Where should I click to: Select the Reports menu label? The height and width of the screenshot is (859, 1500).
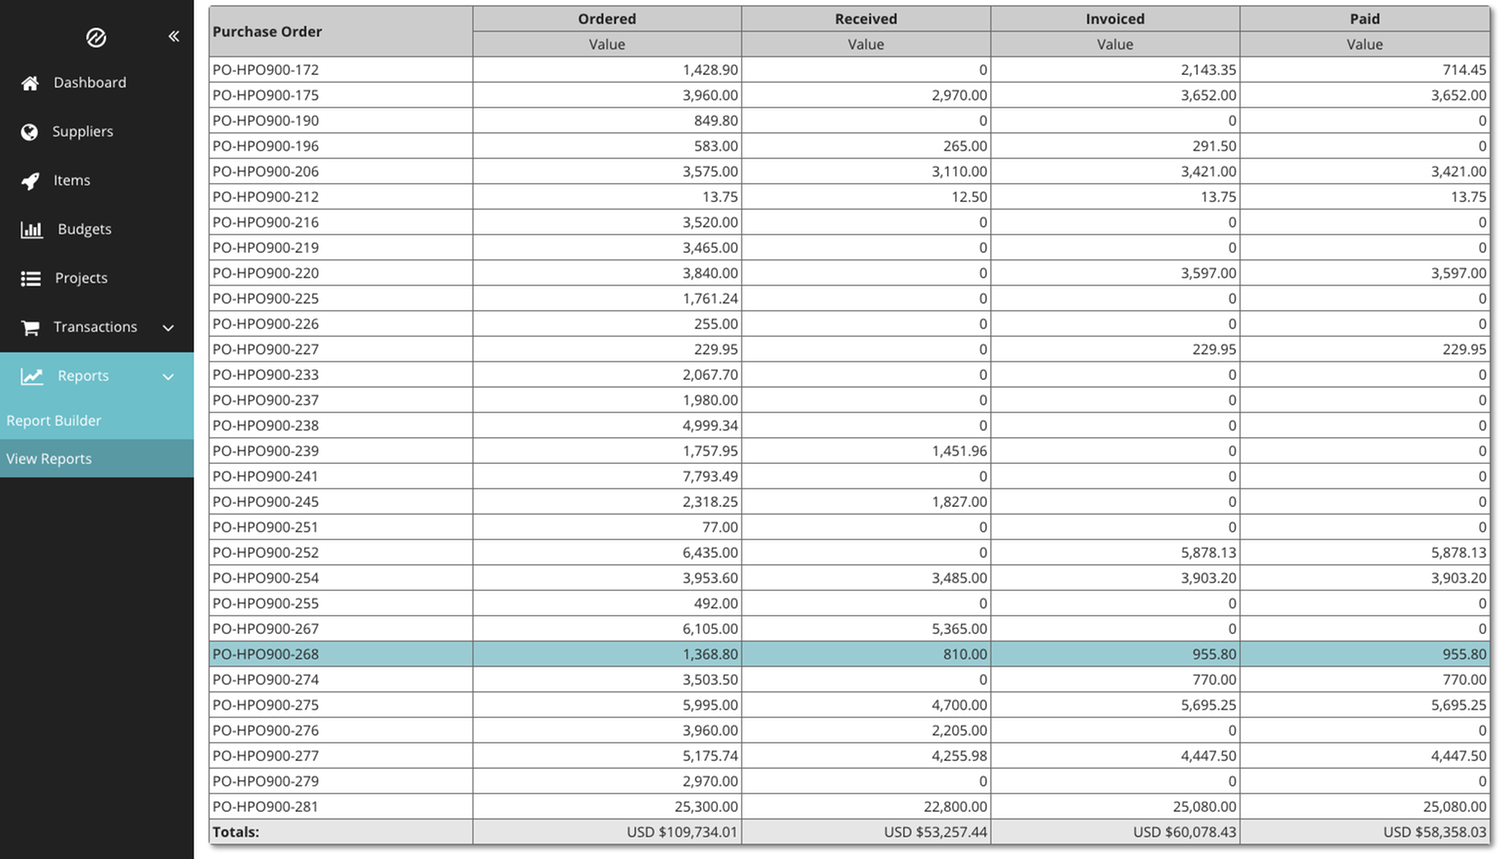click(83, 376)
